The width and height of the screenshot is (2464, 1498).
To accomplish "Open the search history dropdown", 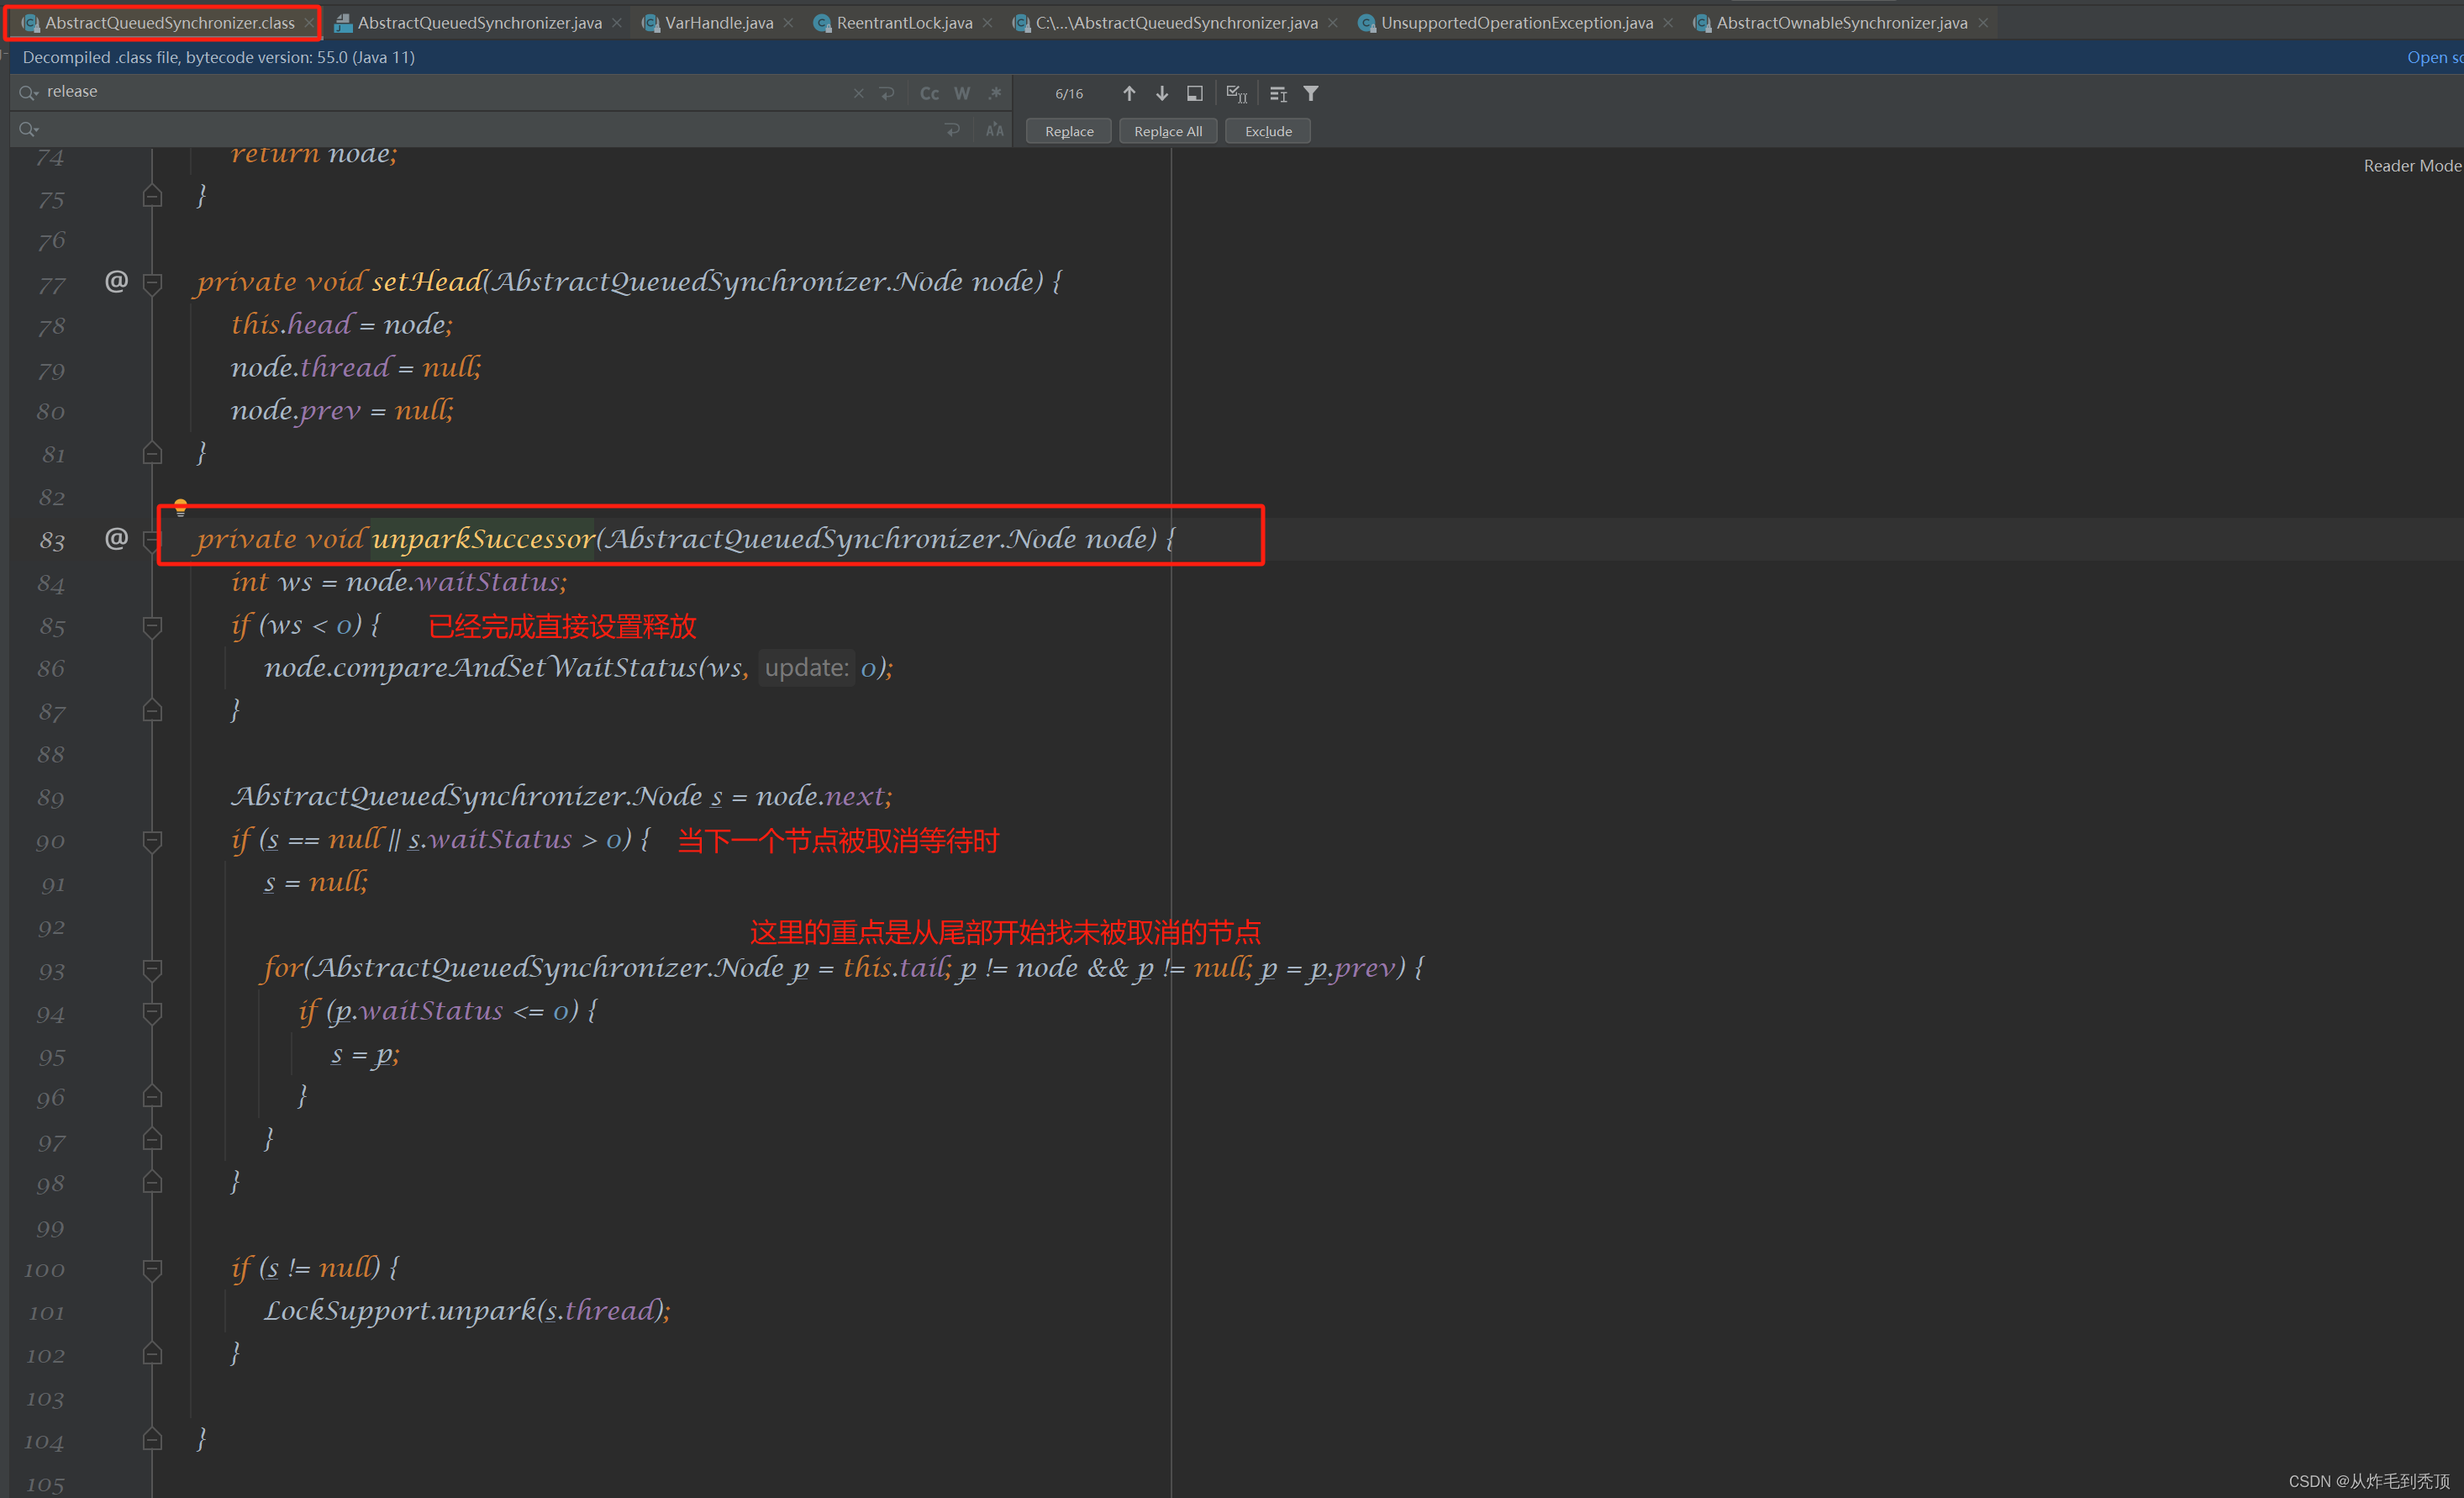I will 27,91.
